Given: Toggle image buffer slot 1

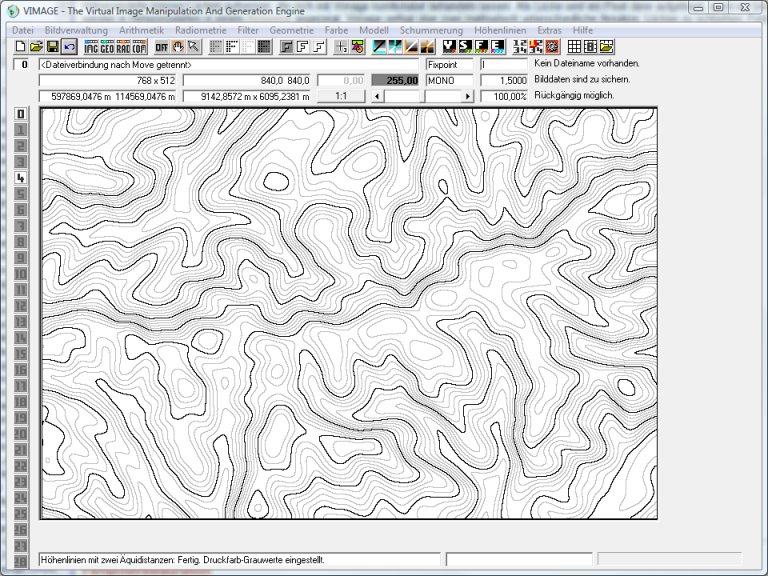Looking at the screenshot, I should 20,130.
